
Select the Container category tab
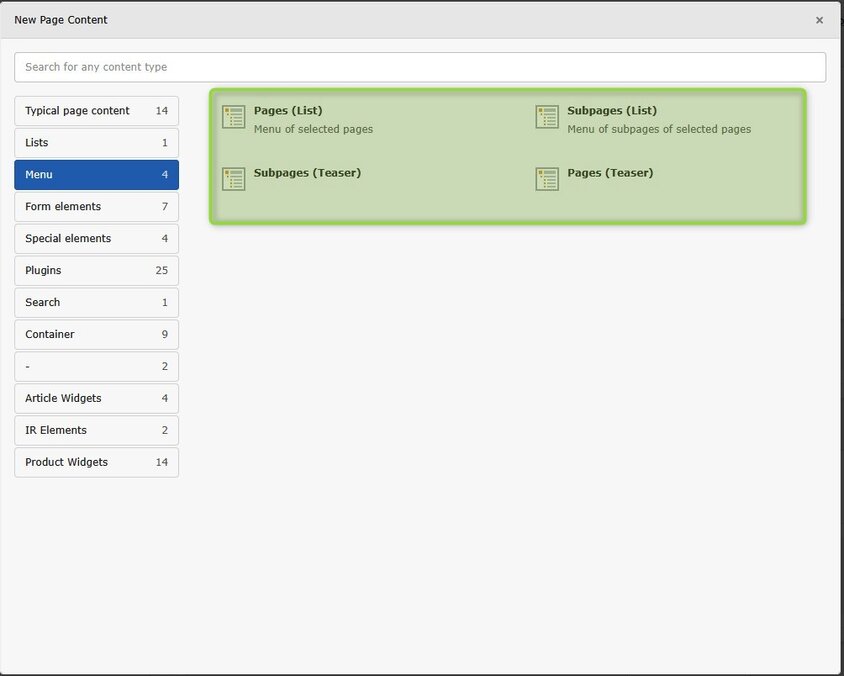pos(96,335)
